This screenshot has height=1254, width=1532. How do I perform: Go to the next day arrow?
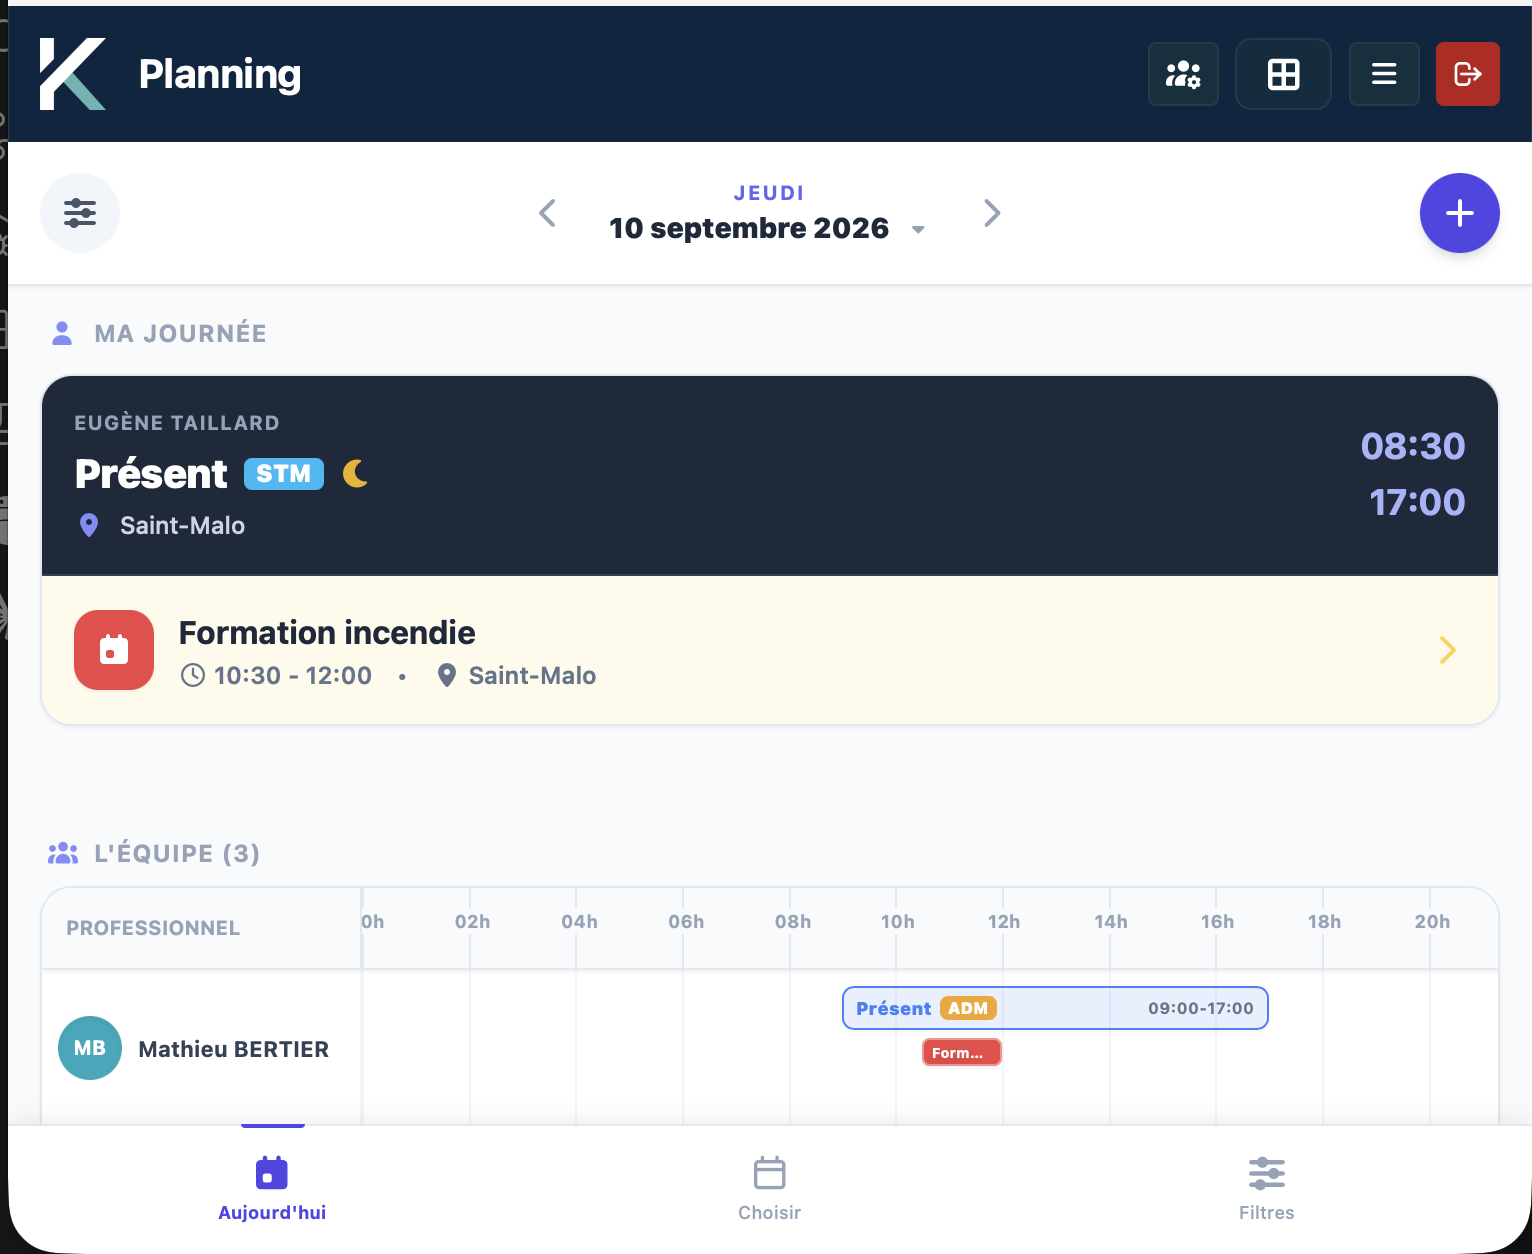(x=992, y=213)
